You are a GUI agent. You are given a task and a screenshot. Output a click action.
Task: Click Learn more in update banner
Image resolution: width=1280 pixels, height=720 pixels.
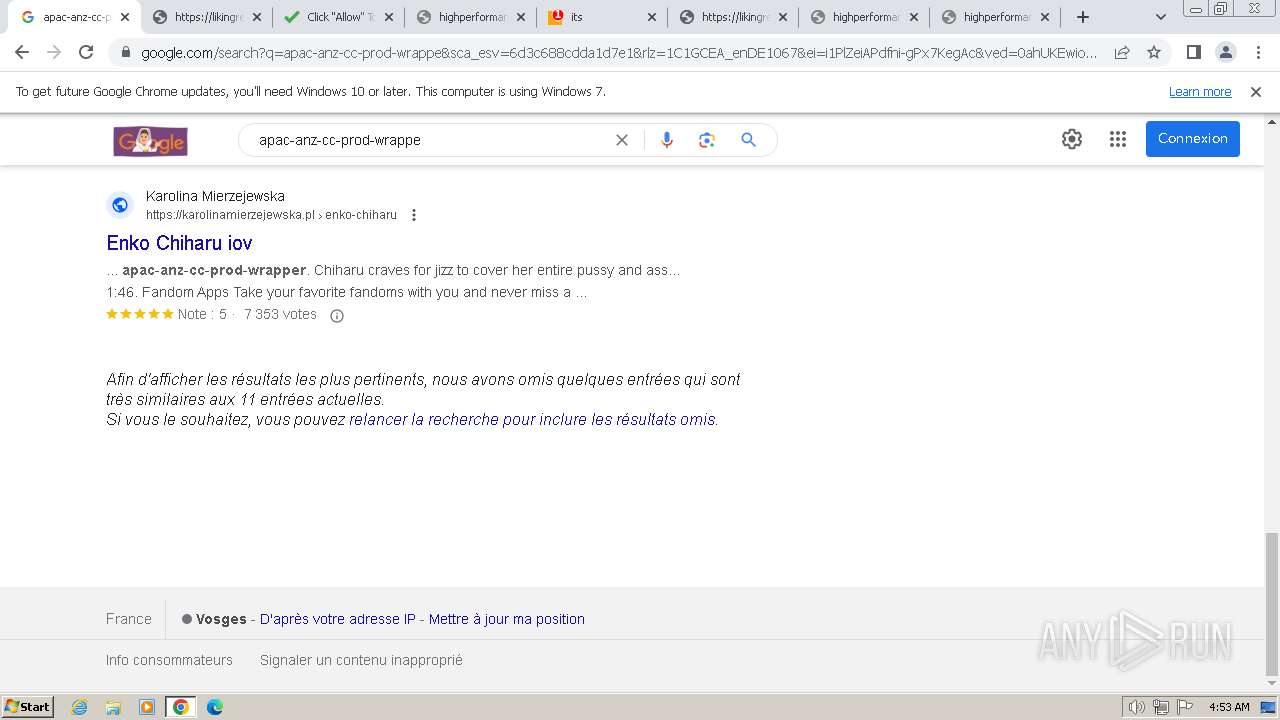[1200, 92]
